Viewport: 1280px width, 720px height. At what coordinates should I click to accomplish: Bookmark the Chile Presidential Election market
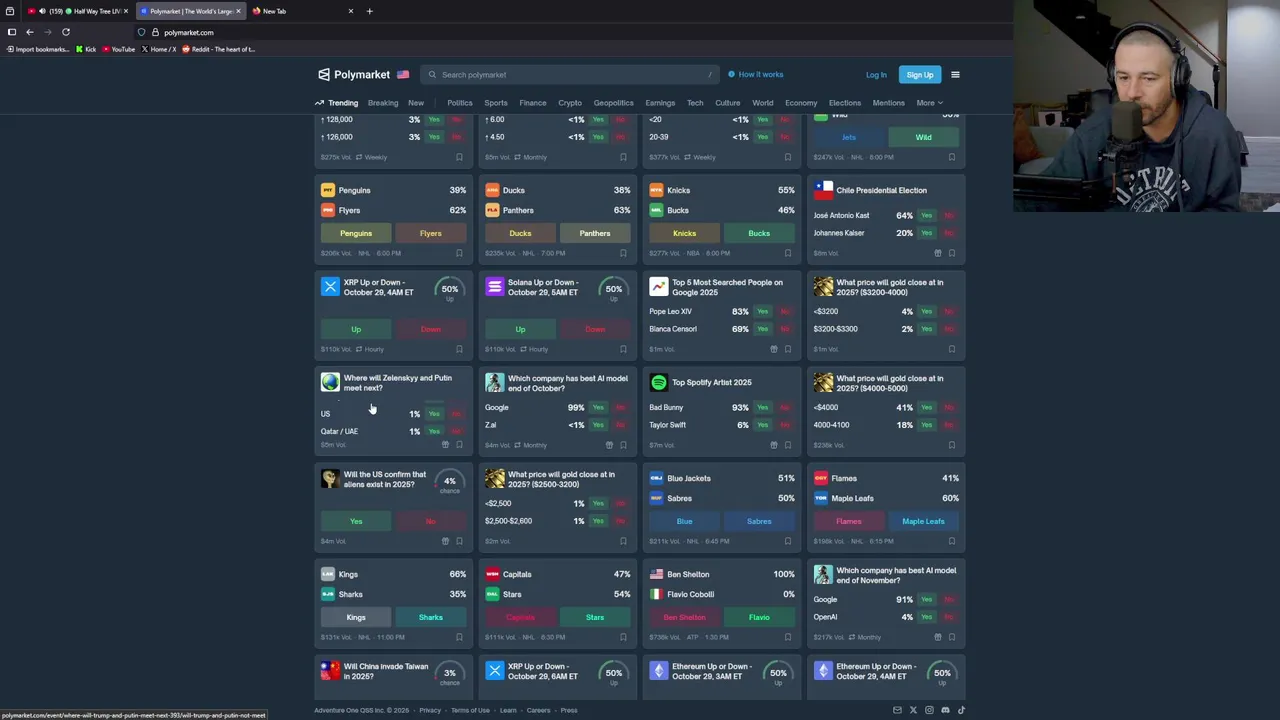(951, 253)
